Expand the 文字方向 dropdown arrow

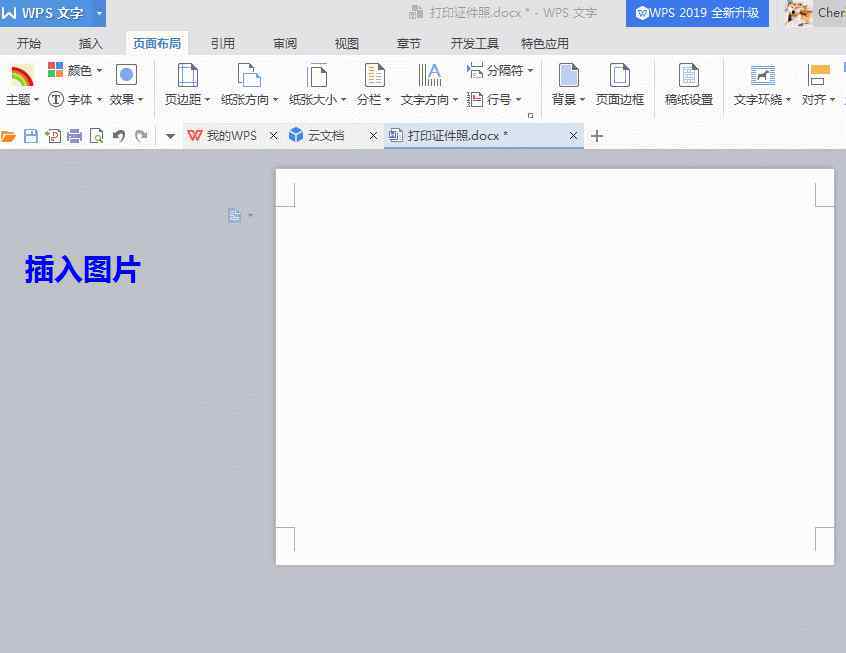(x=455, y=100)
